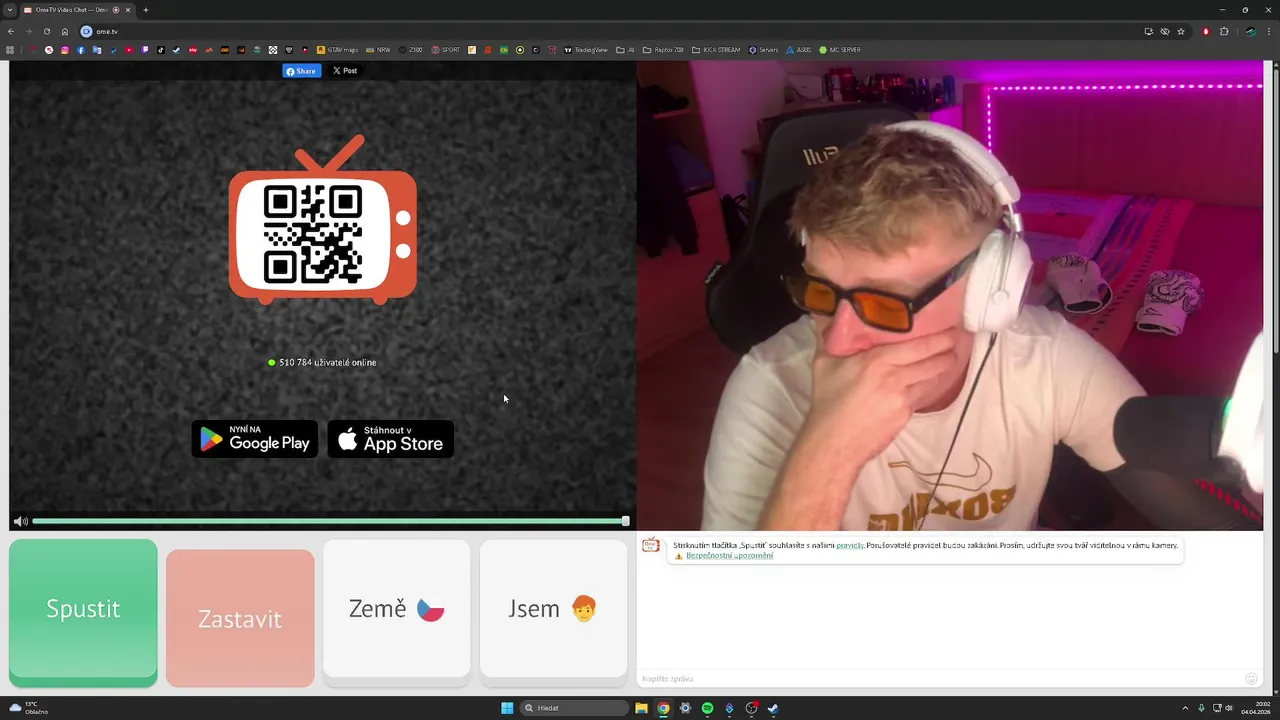Viewport: 1280px width, 720px height.
Task: Click the install app icon in address bar
Action: point(1148,31)
